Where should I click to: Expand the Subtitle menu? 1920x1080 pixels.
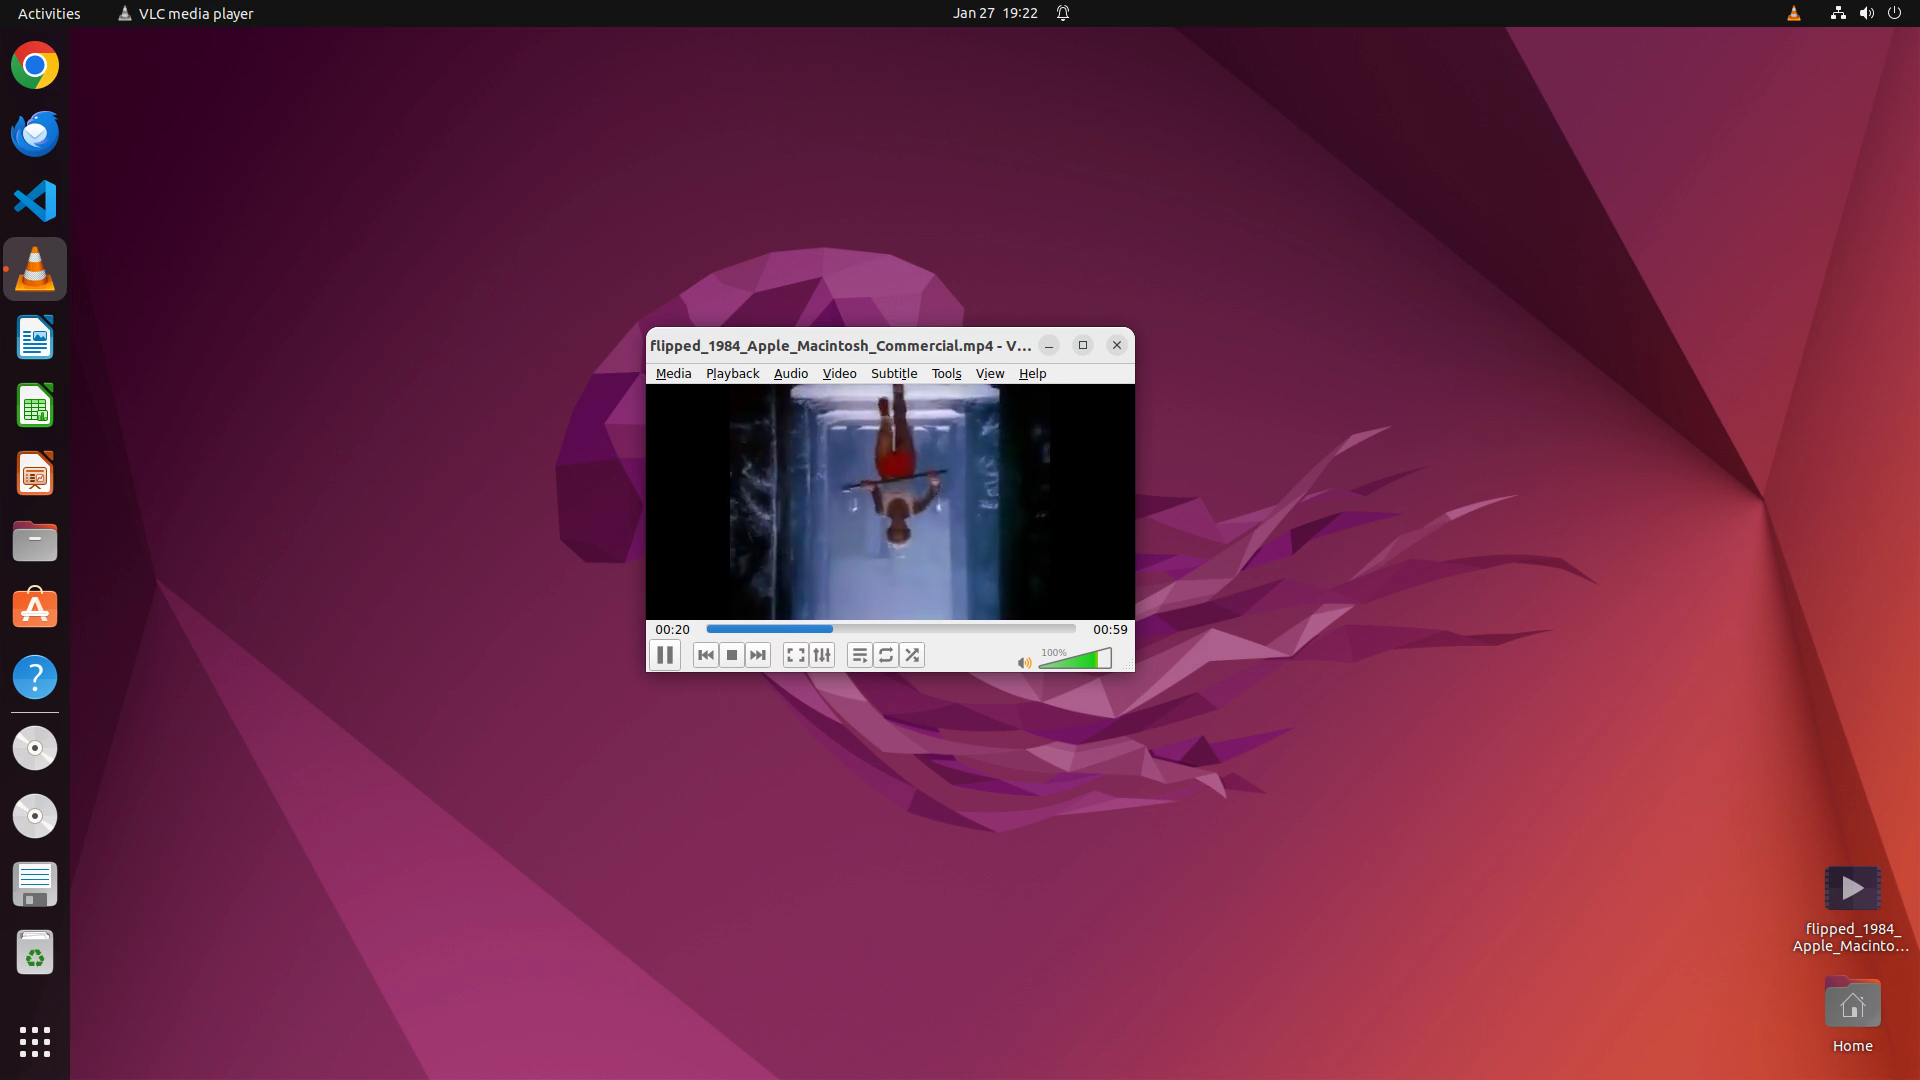click(x=894, y=373)
